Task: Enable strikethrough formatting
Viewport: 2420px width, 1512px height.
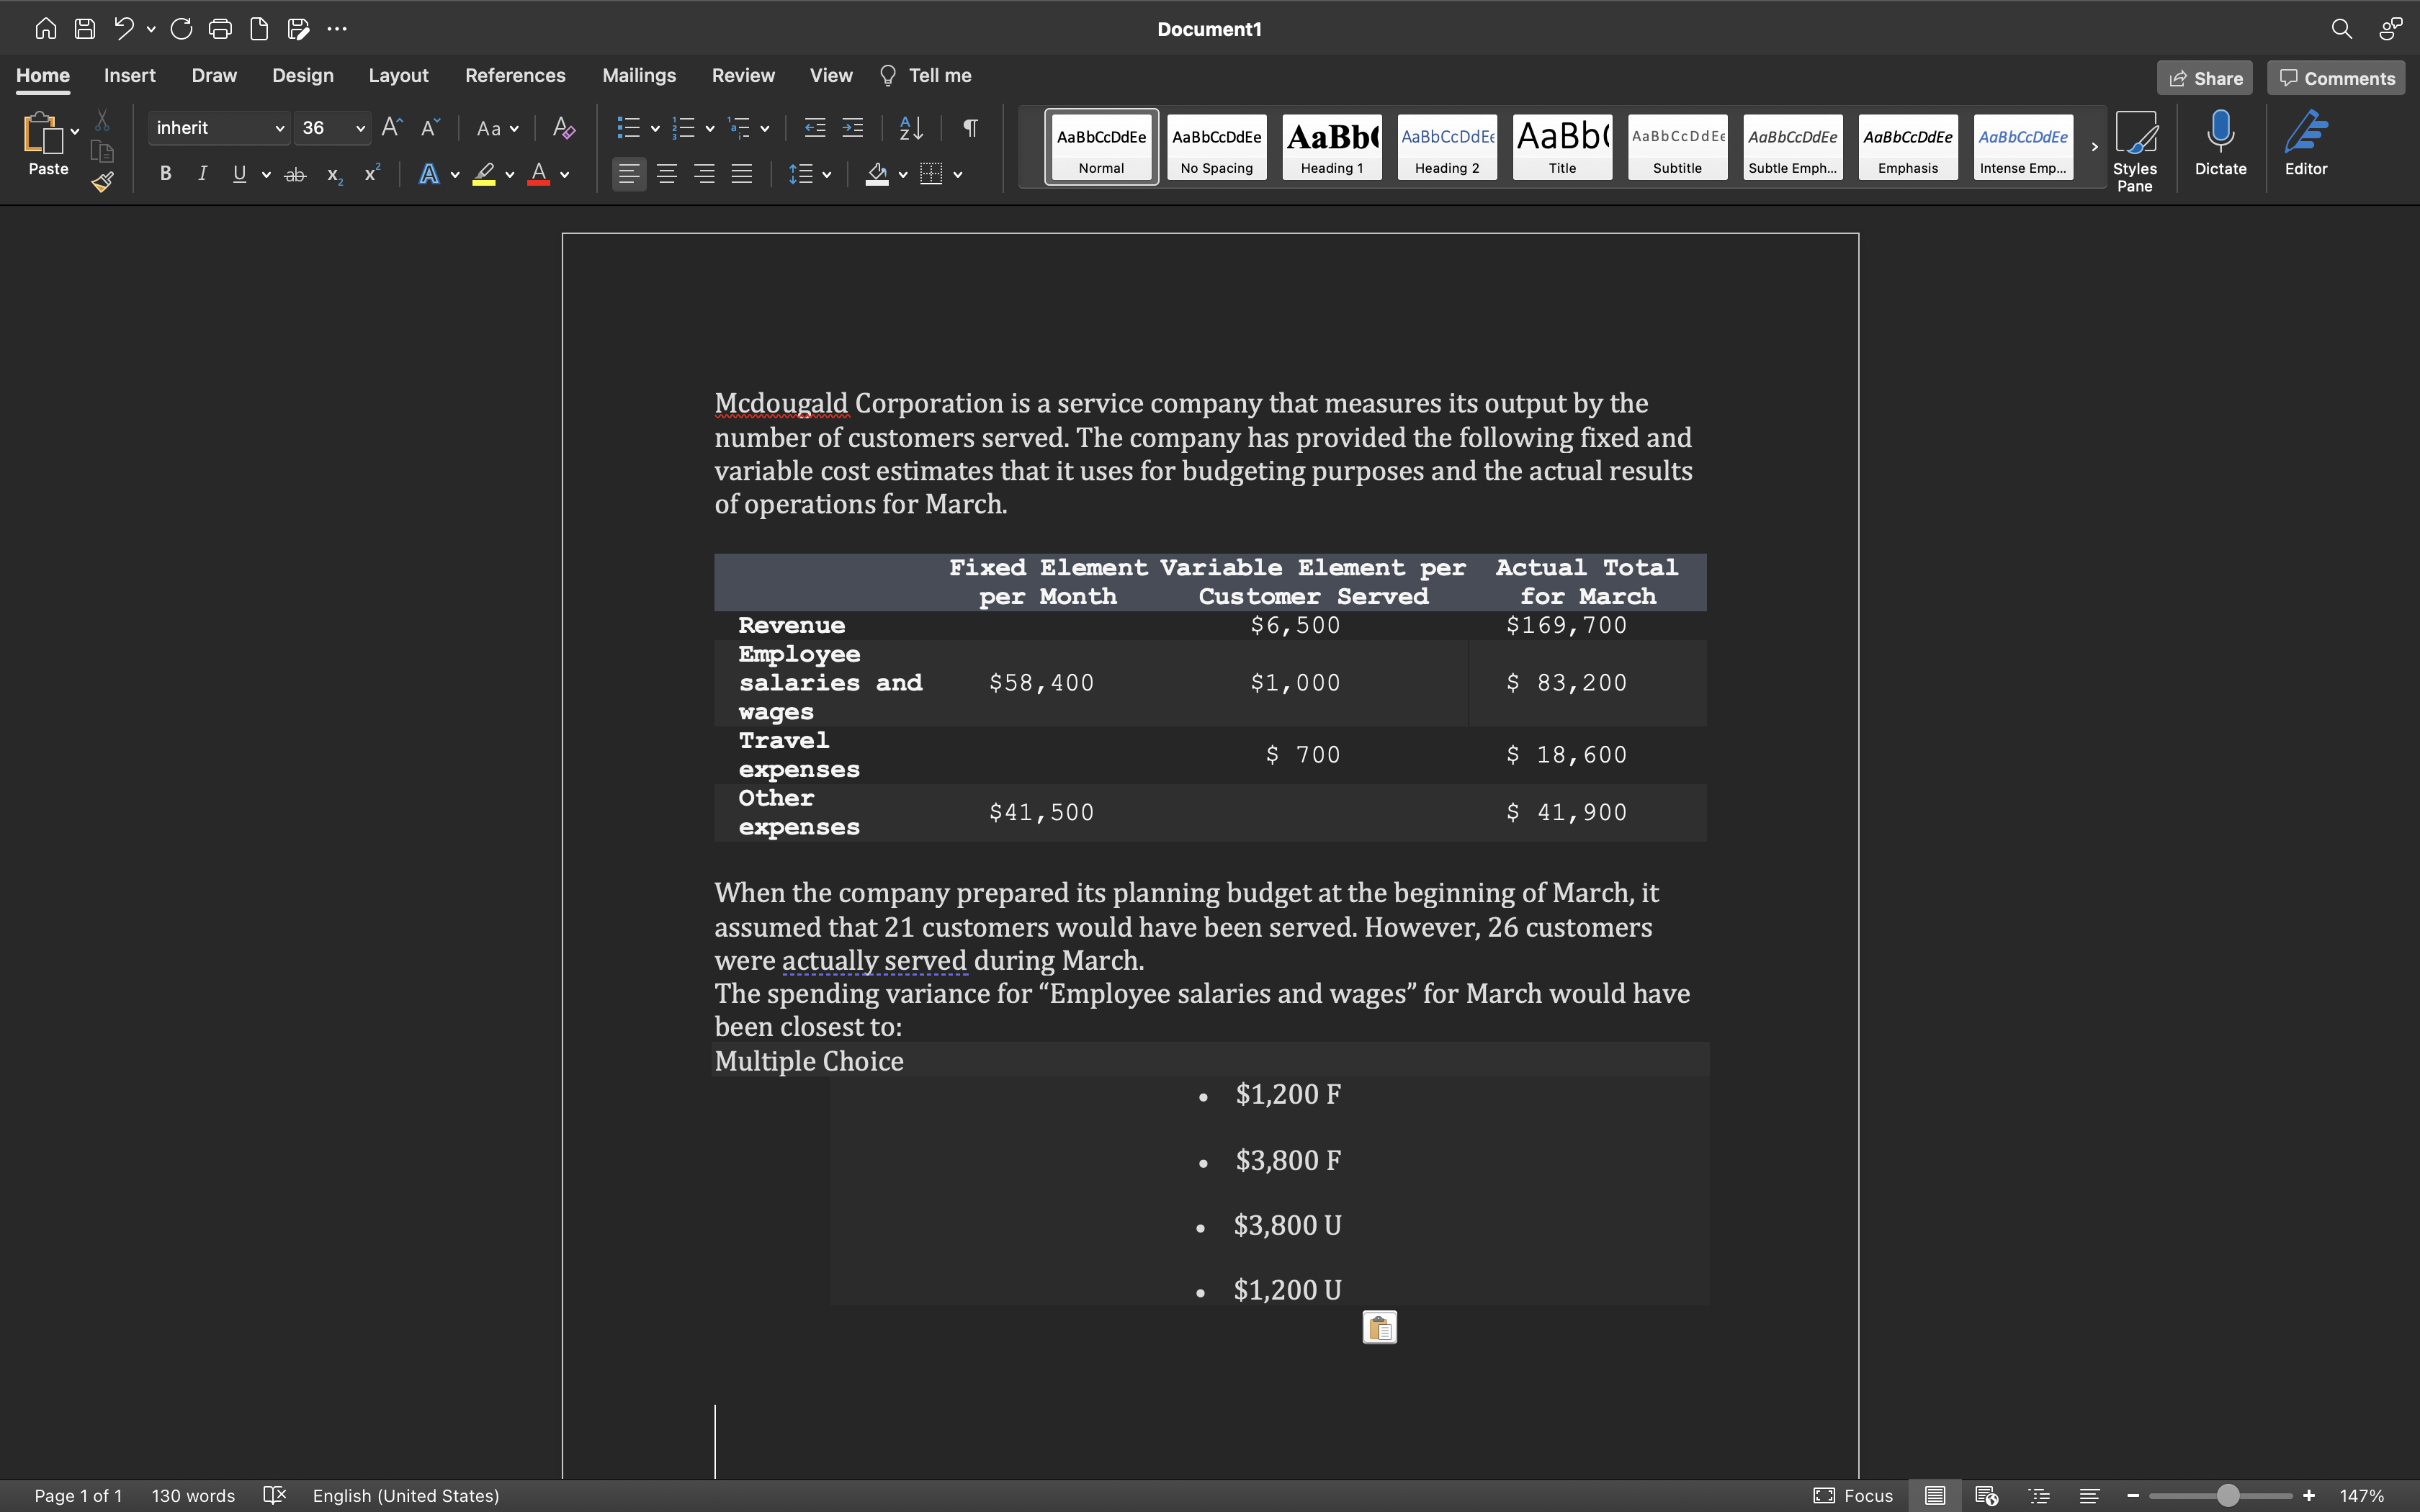Action: [294, 174]
